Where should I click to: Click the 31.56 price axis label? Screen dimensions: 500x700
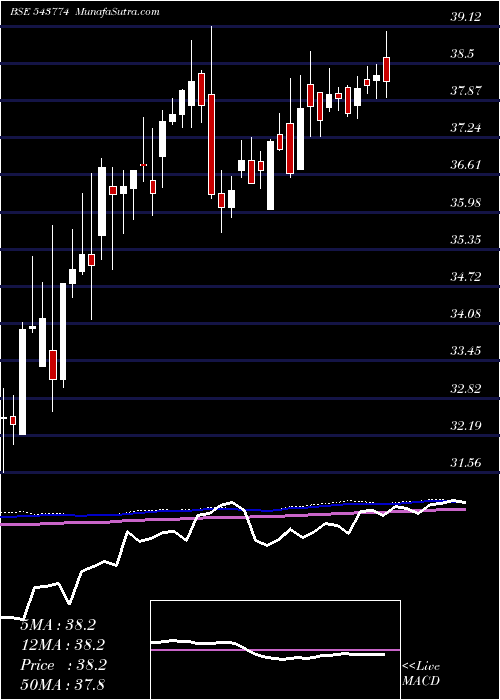(467, 463)
